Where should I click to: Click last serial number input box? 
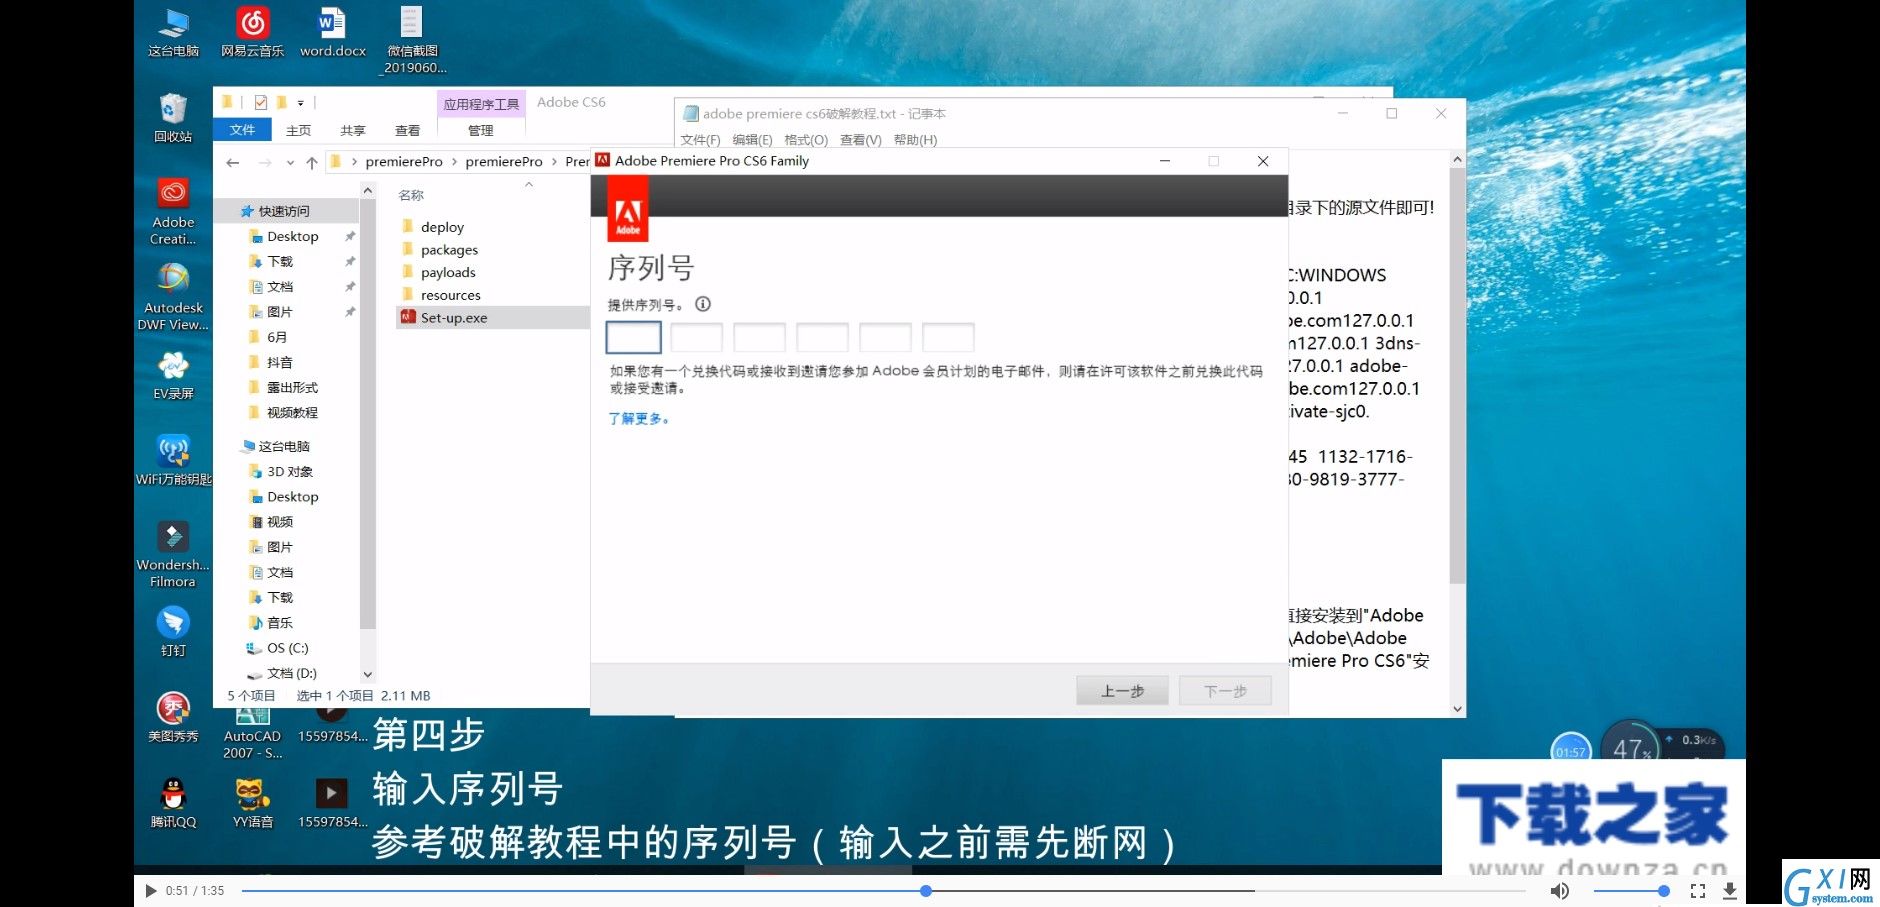pyautogui.click(x=948, y=337)
